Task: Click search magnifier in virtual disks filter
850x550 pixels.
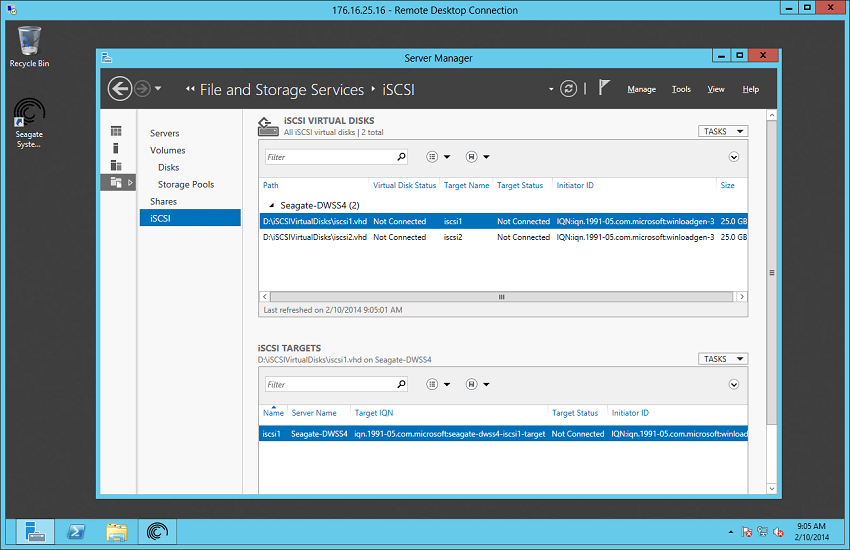Action: tap(401, 157)
